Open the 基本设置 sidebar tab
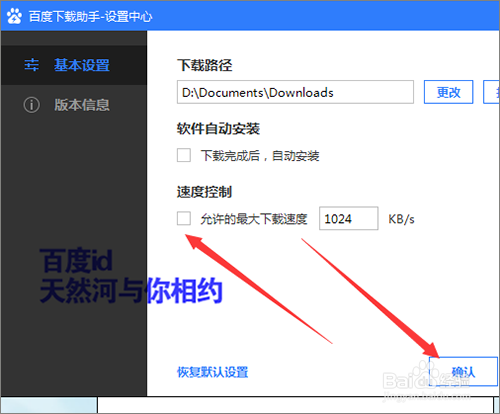The width and height of the screenshot is (500, 414). (x=74, y=65)
